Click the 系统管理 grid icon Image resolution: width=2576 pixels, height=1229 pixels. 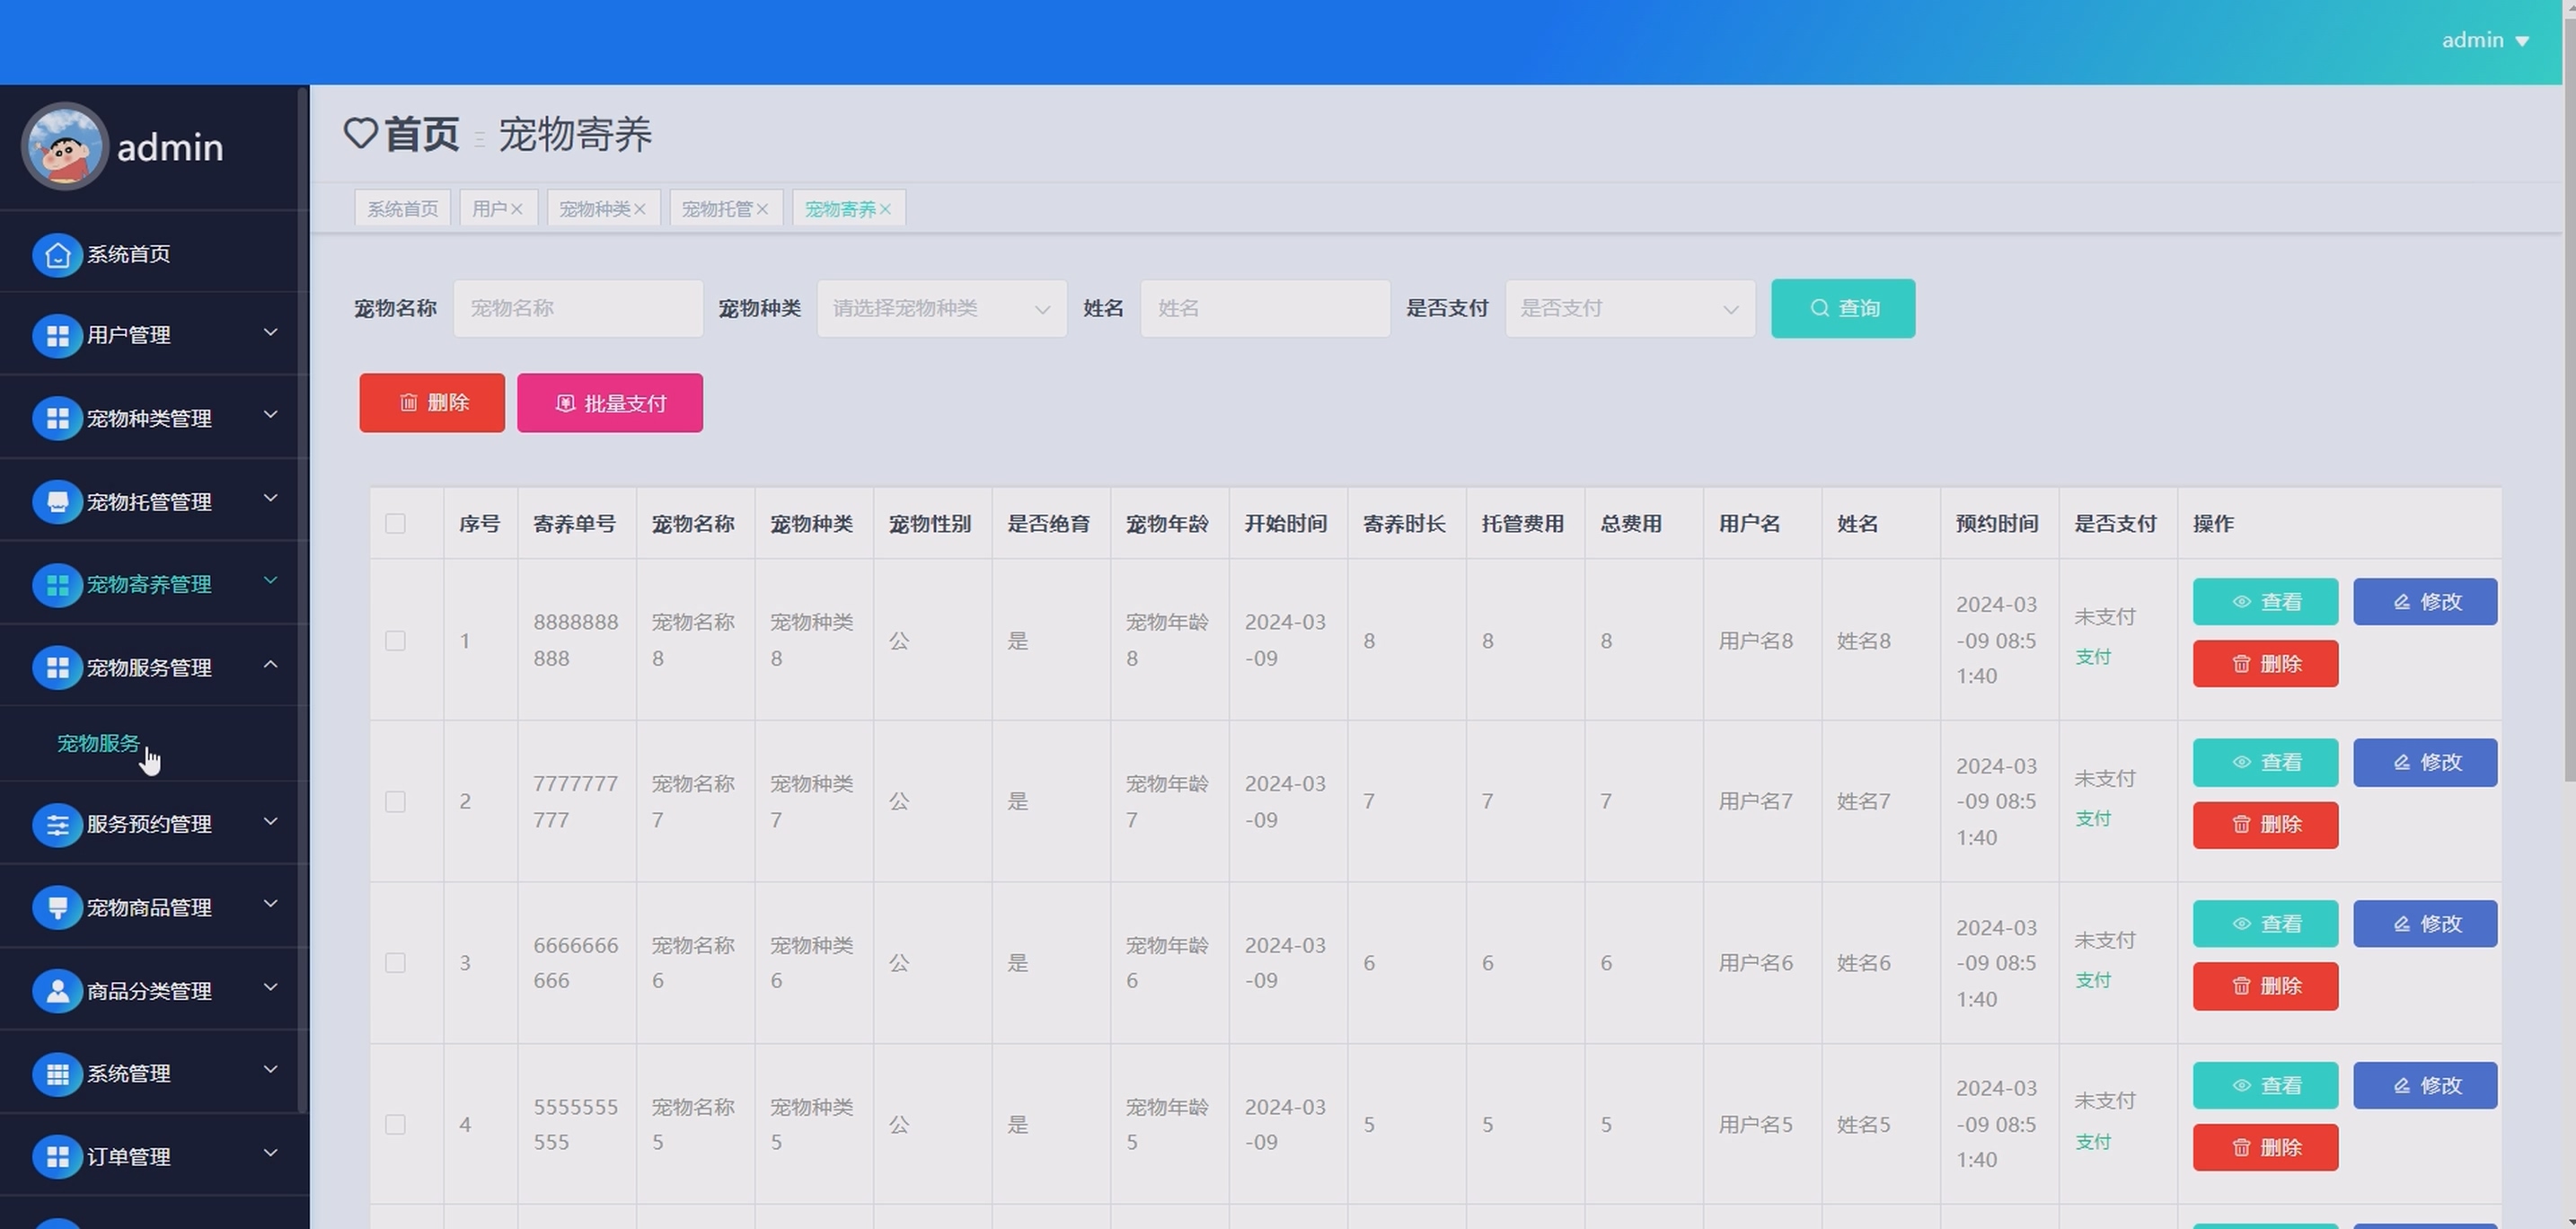57,1073
